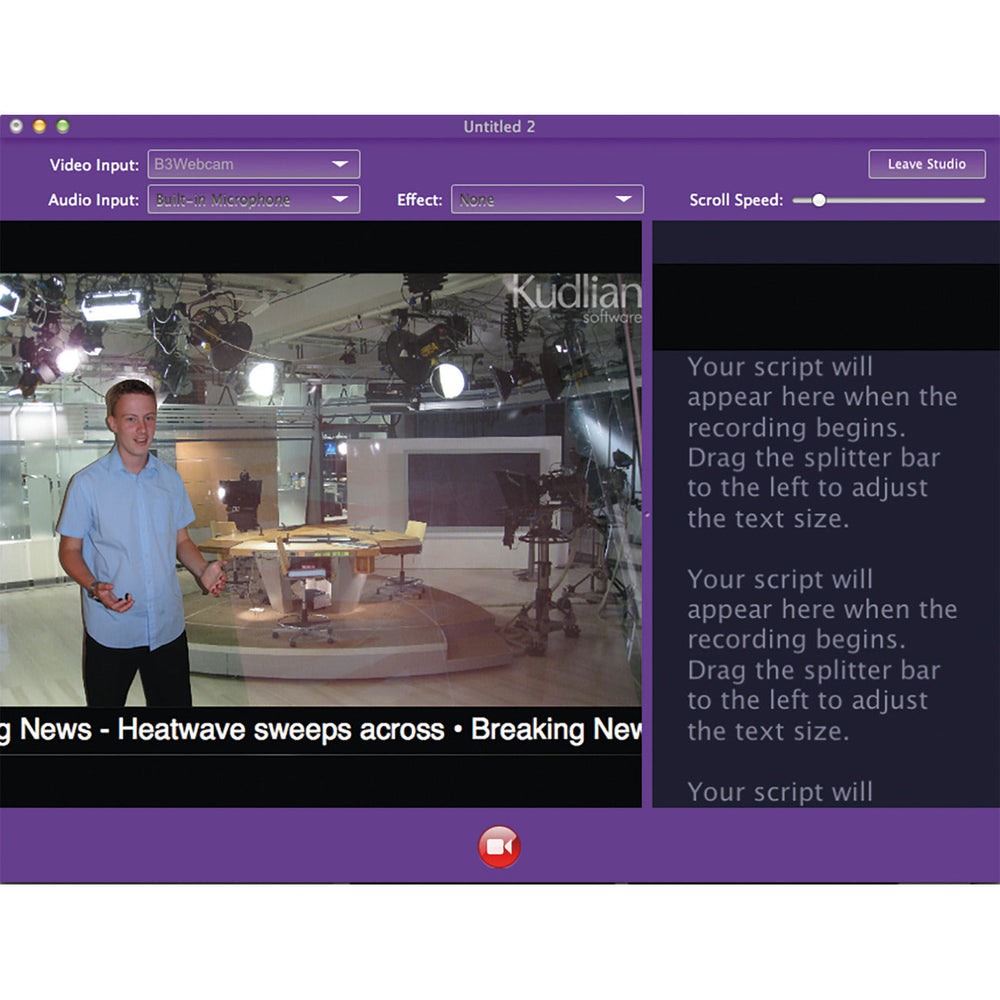The width and height of the screenshot is (1000, 1000).
Task: Expand the Effect dropdown set to None
Action: 547,200
